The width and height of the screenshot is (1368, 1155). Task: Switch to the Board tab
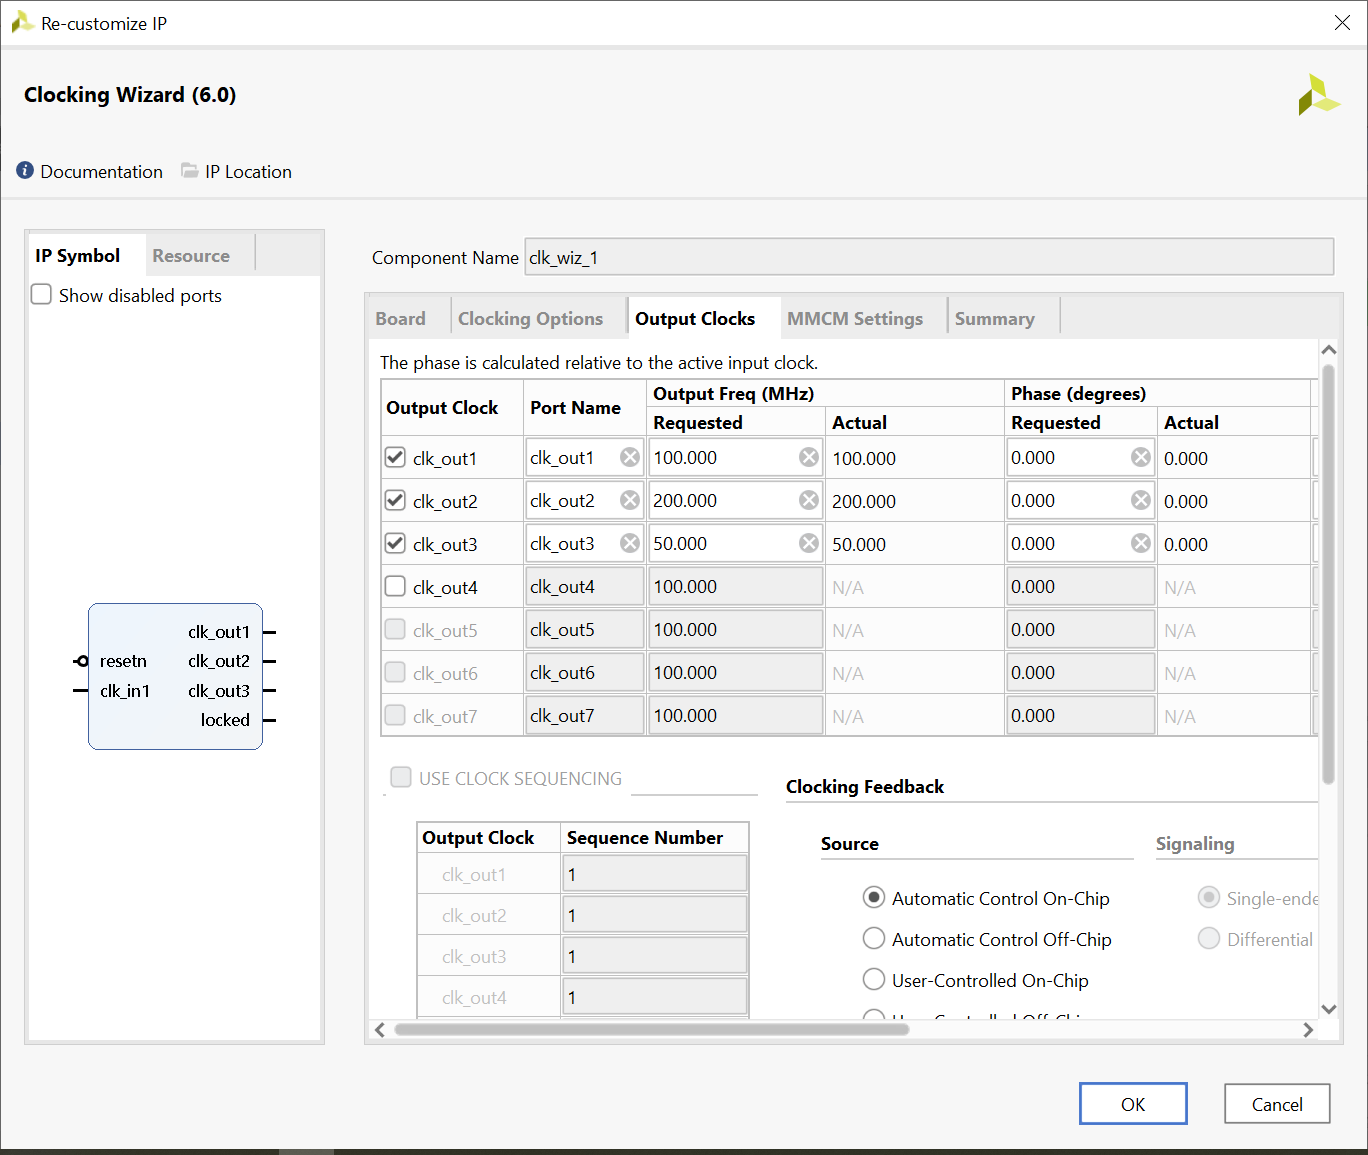401,318
